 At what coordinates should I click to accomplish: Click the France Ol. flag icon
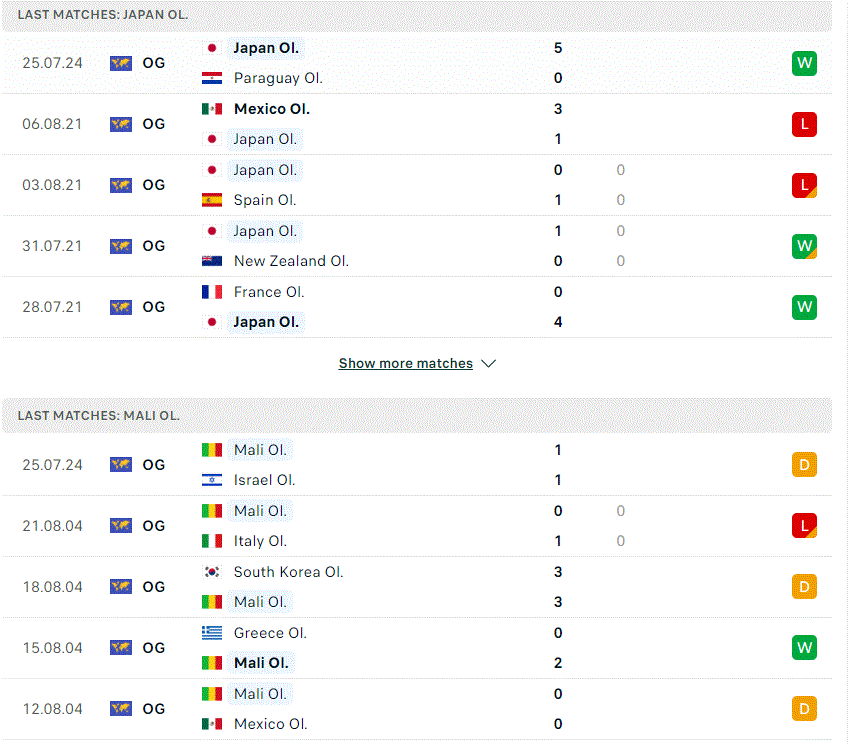tap(211, 292)
